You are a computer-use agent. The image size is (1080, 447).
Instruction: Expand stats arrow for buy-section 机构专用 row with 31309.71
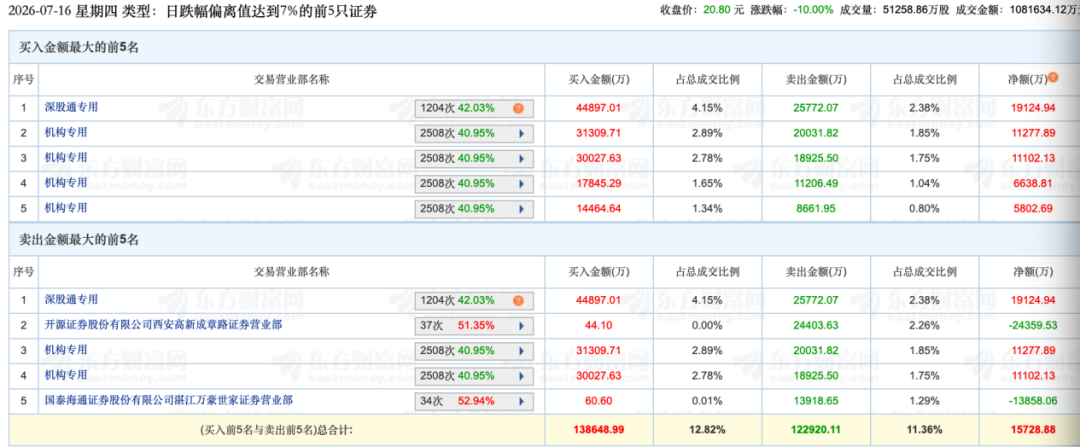[521, 134]
